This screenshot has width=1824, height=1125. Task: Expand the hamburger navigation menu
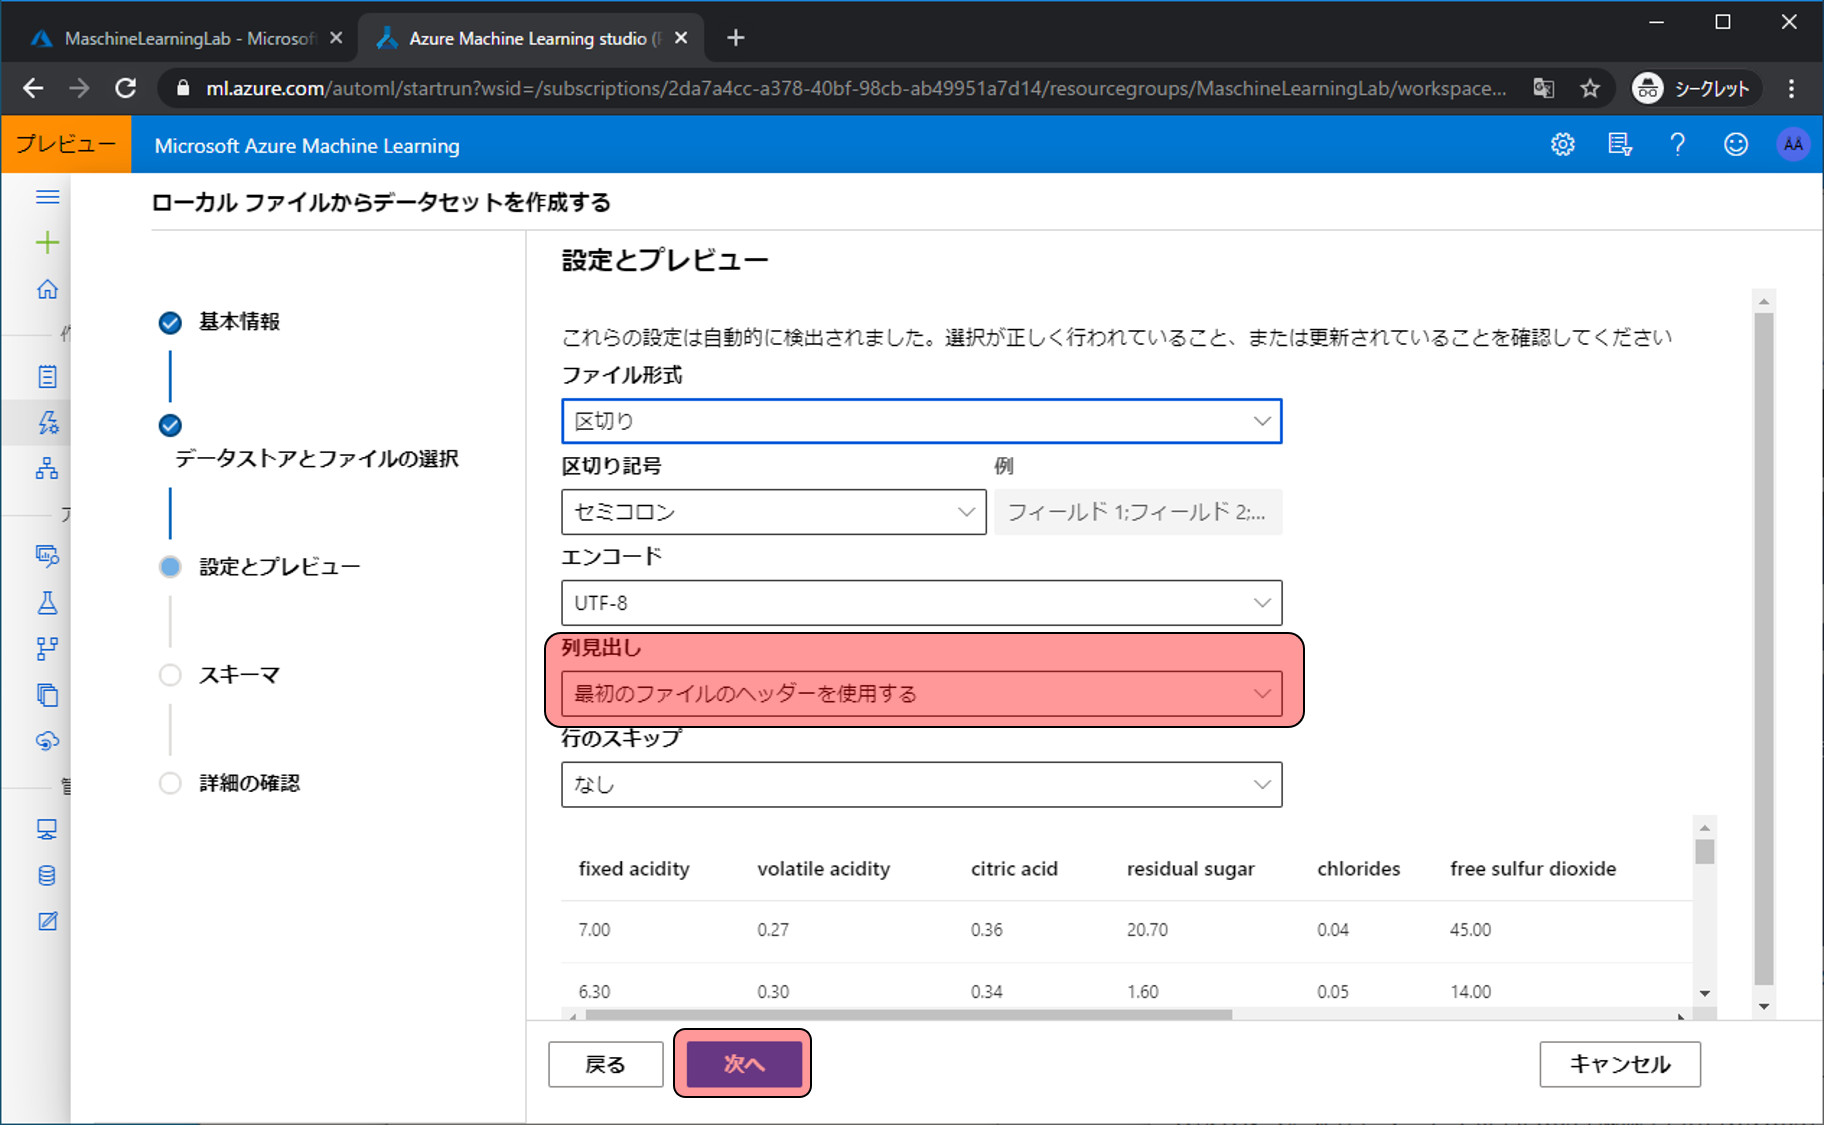click(x=47, y=197)
